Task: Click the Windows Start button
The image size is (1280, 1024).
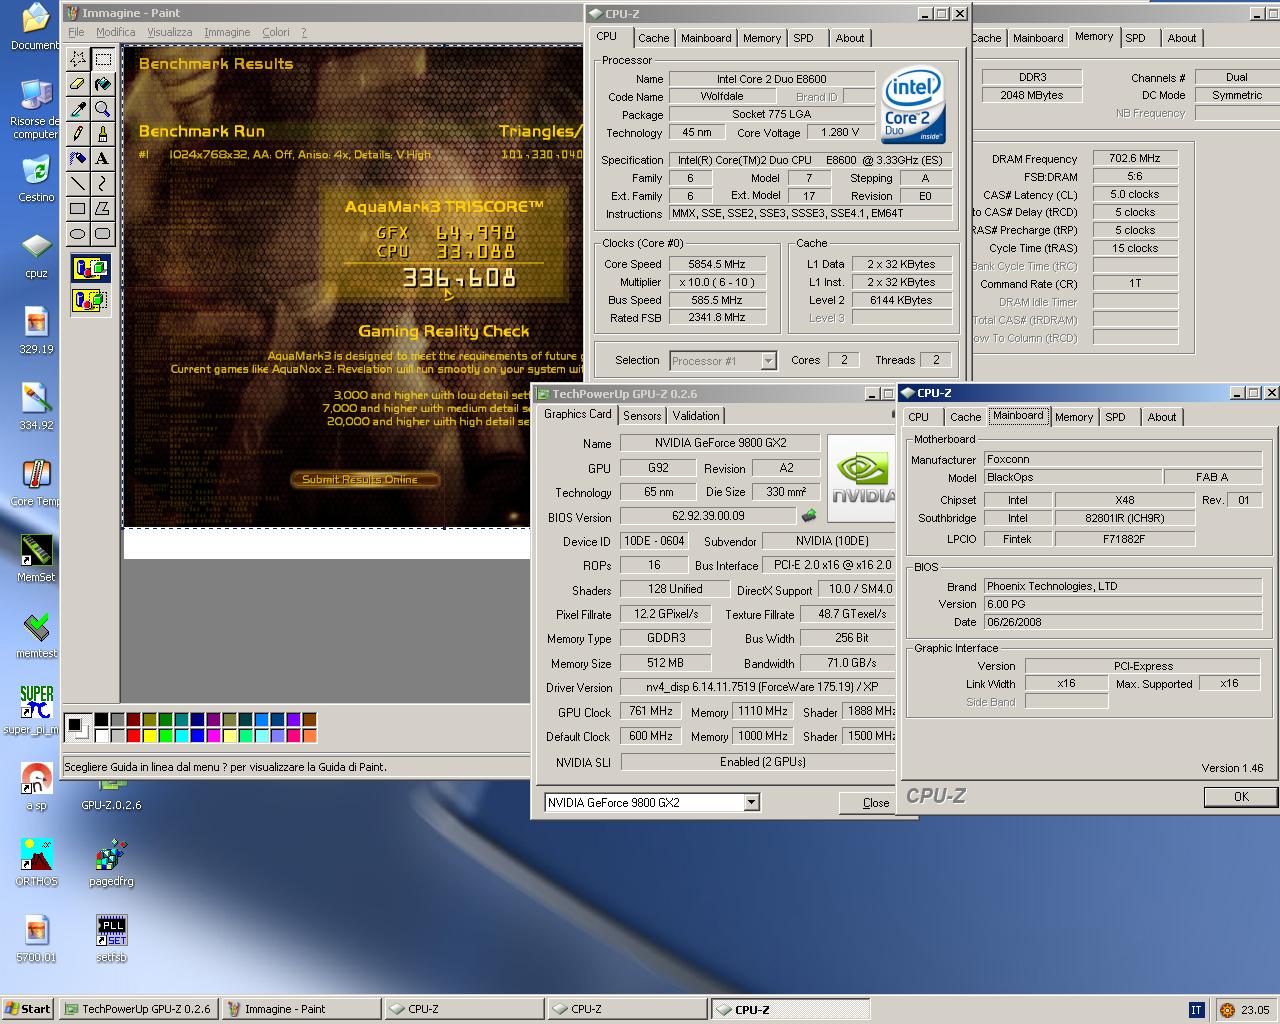Action: point(28,1009)
